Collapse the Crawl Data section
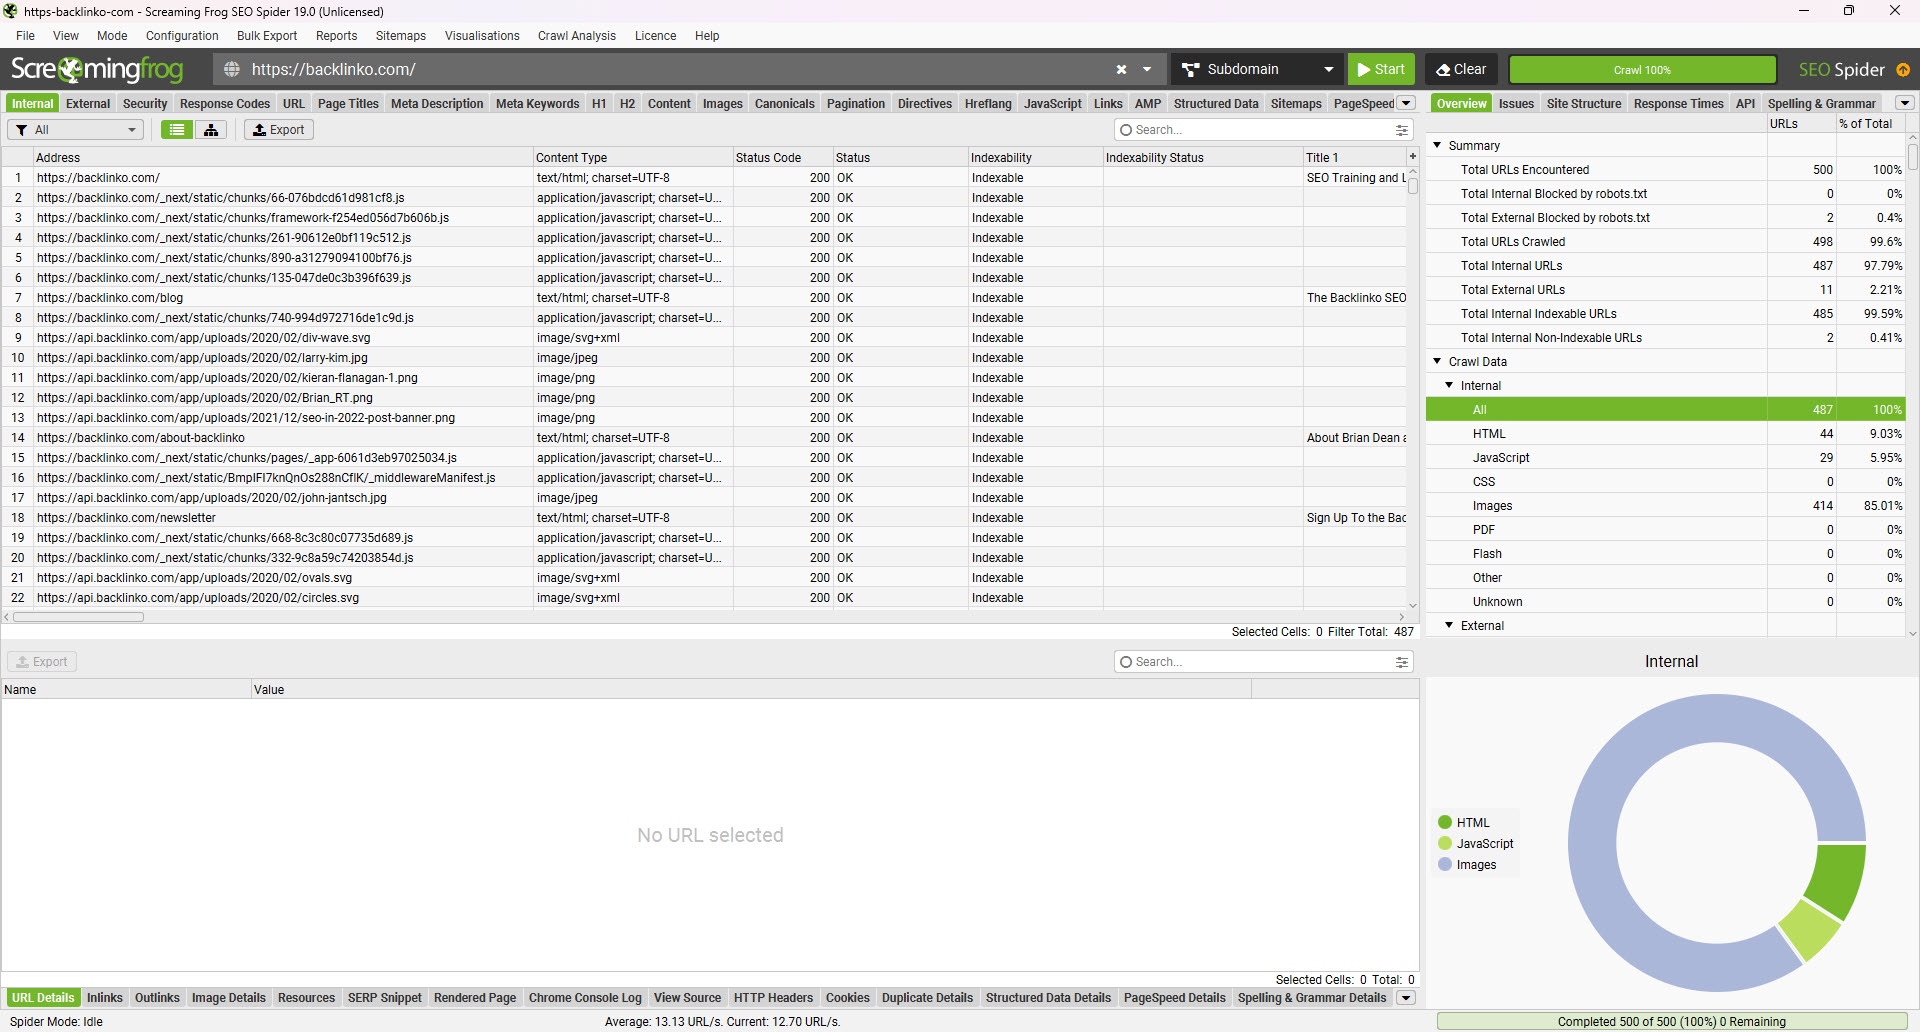The width and height of the screenshot is (1920, 1032). point(1437,361)
